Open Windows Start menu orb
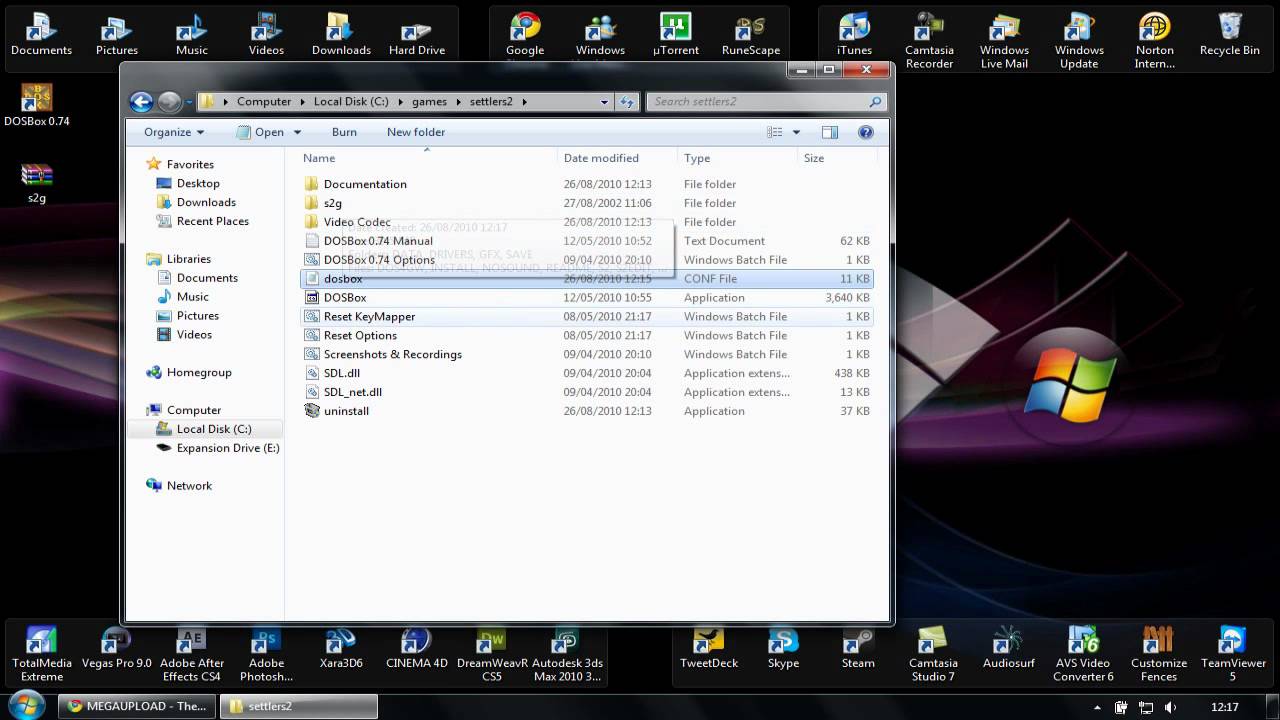This screenshot has width=1280, height=720. [26, 704]
